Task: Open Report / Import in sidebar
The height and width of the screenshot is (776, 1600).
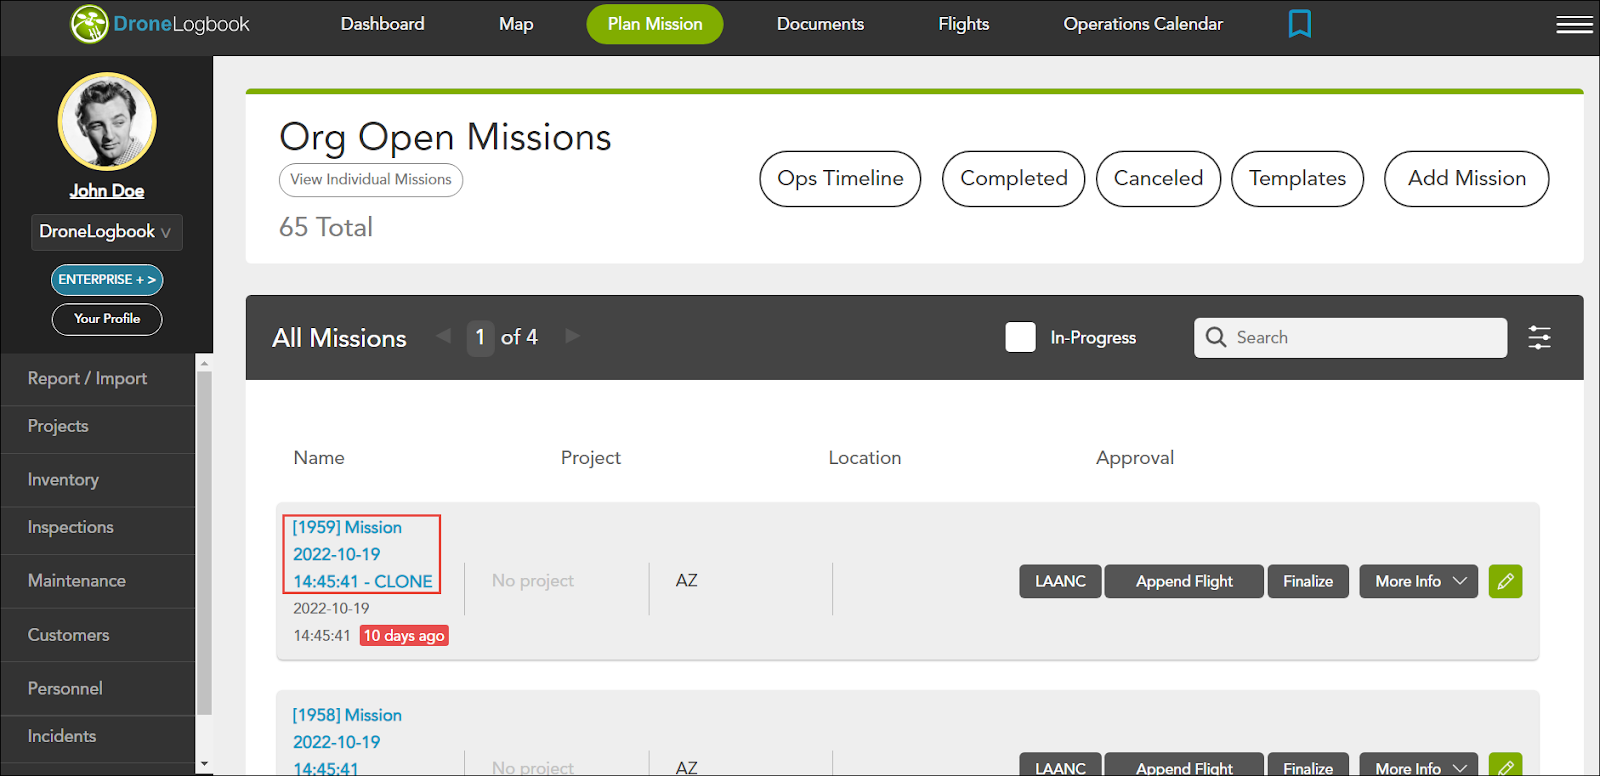Action: point(98,379)
